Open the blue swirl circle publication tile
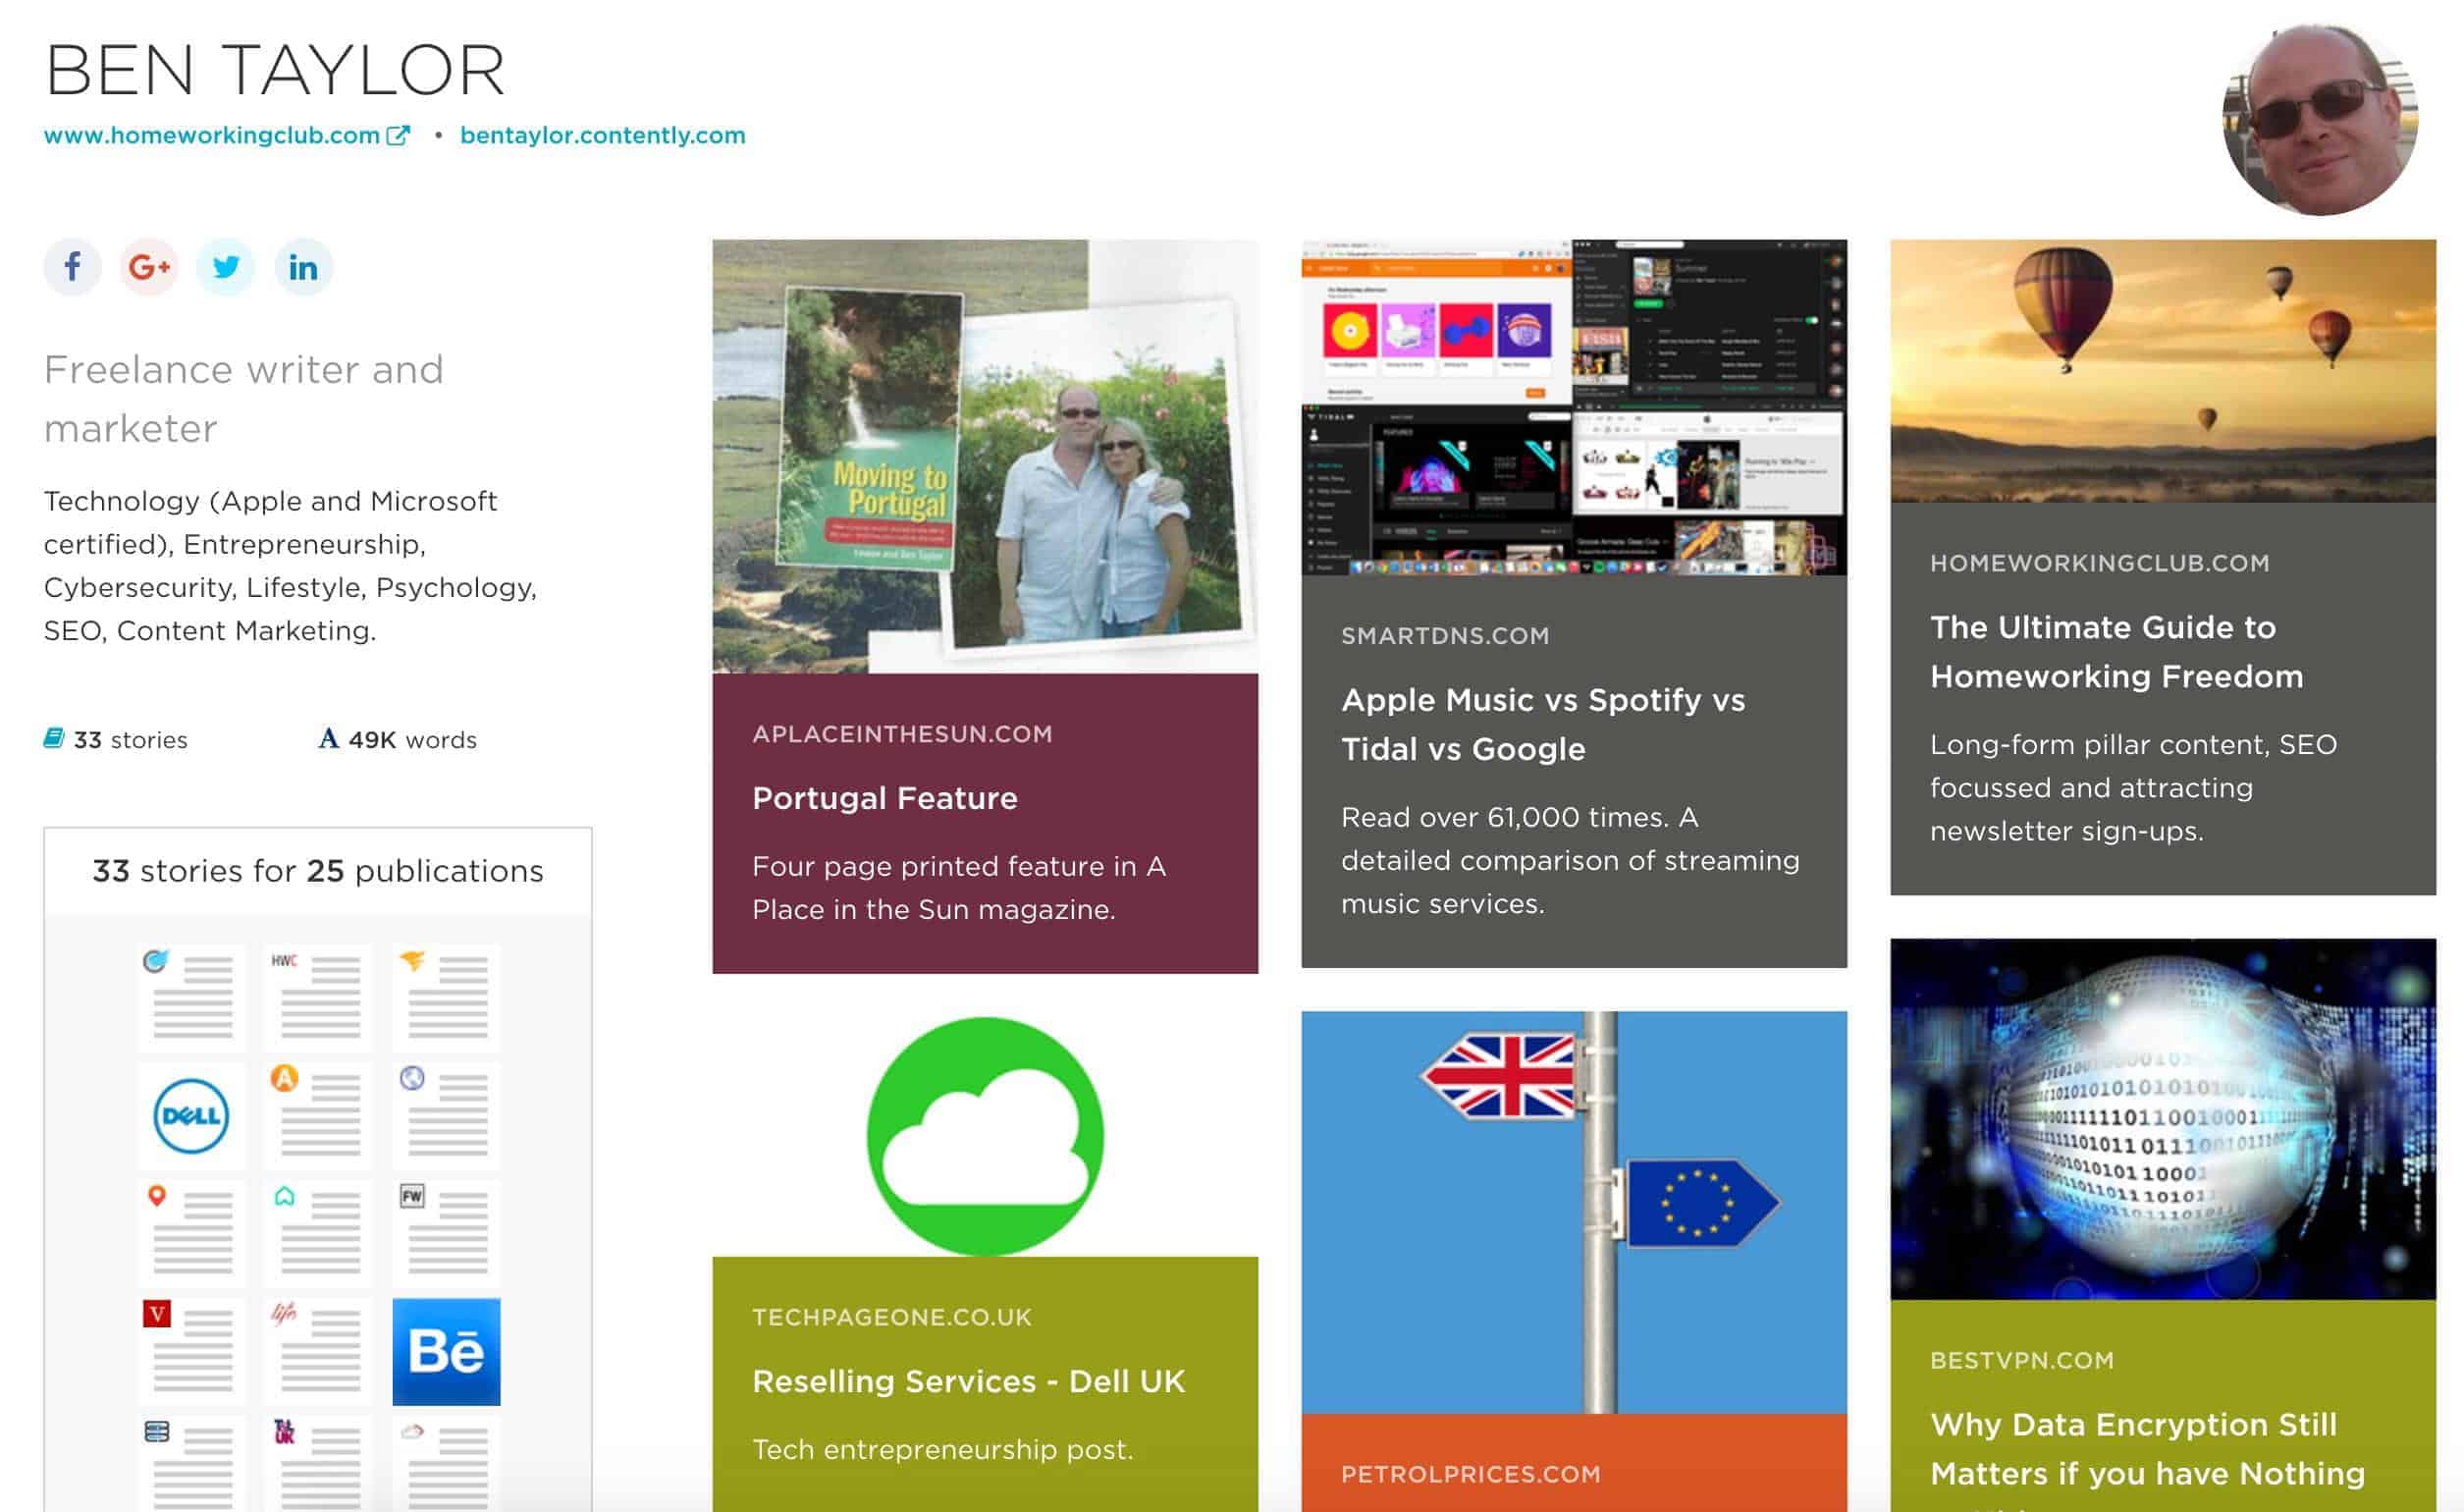2464x1512 pixels. [191, 997]
